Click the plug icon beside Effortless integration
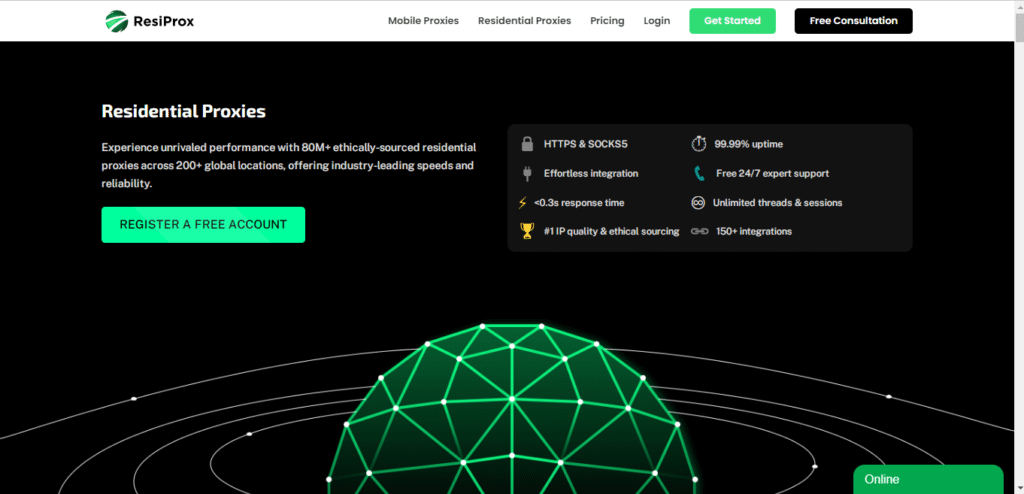This screenshot has height=494, width=1024. (526, 174)
